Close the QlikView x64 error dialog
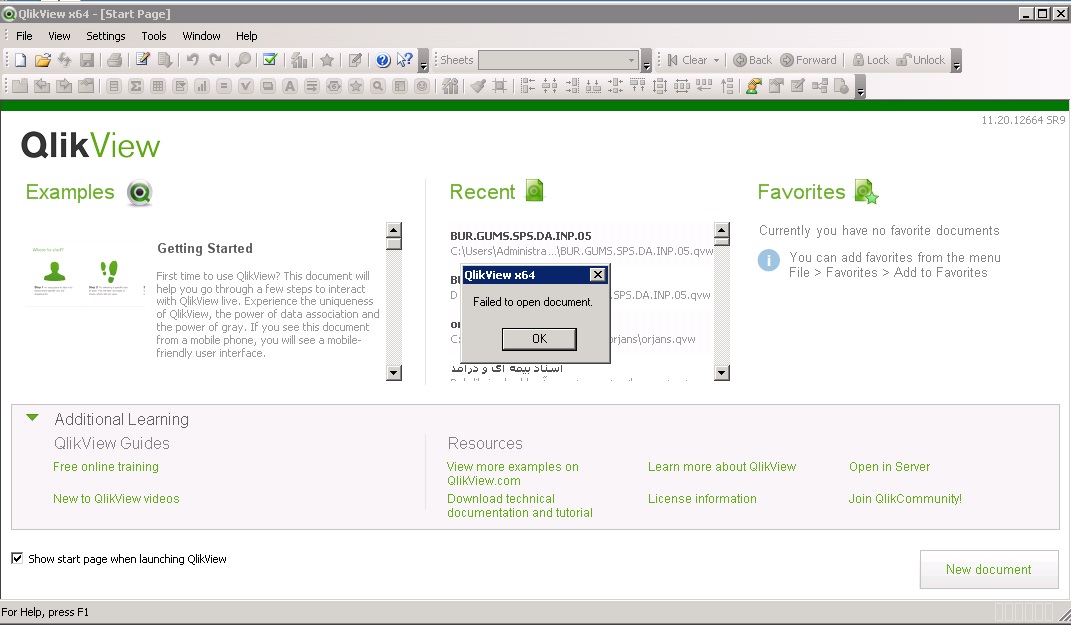Viewport: 1071px width, 625px height. pos(598,275)
